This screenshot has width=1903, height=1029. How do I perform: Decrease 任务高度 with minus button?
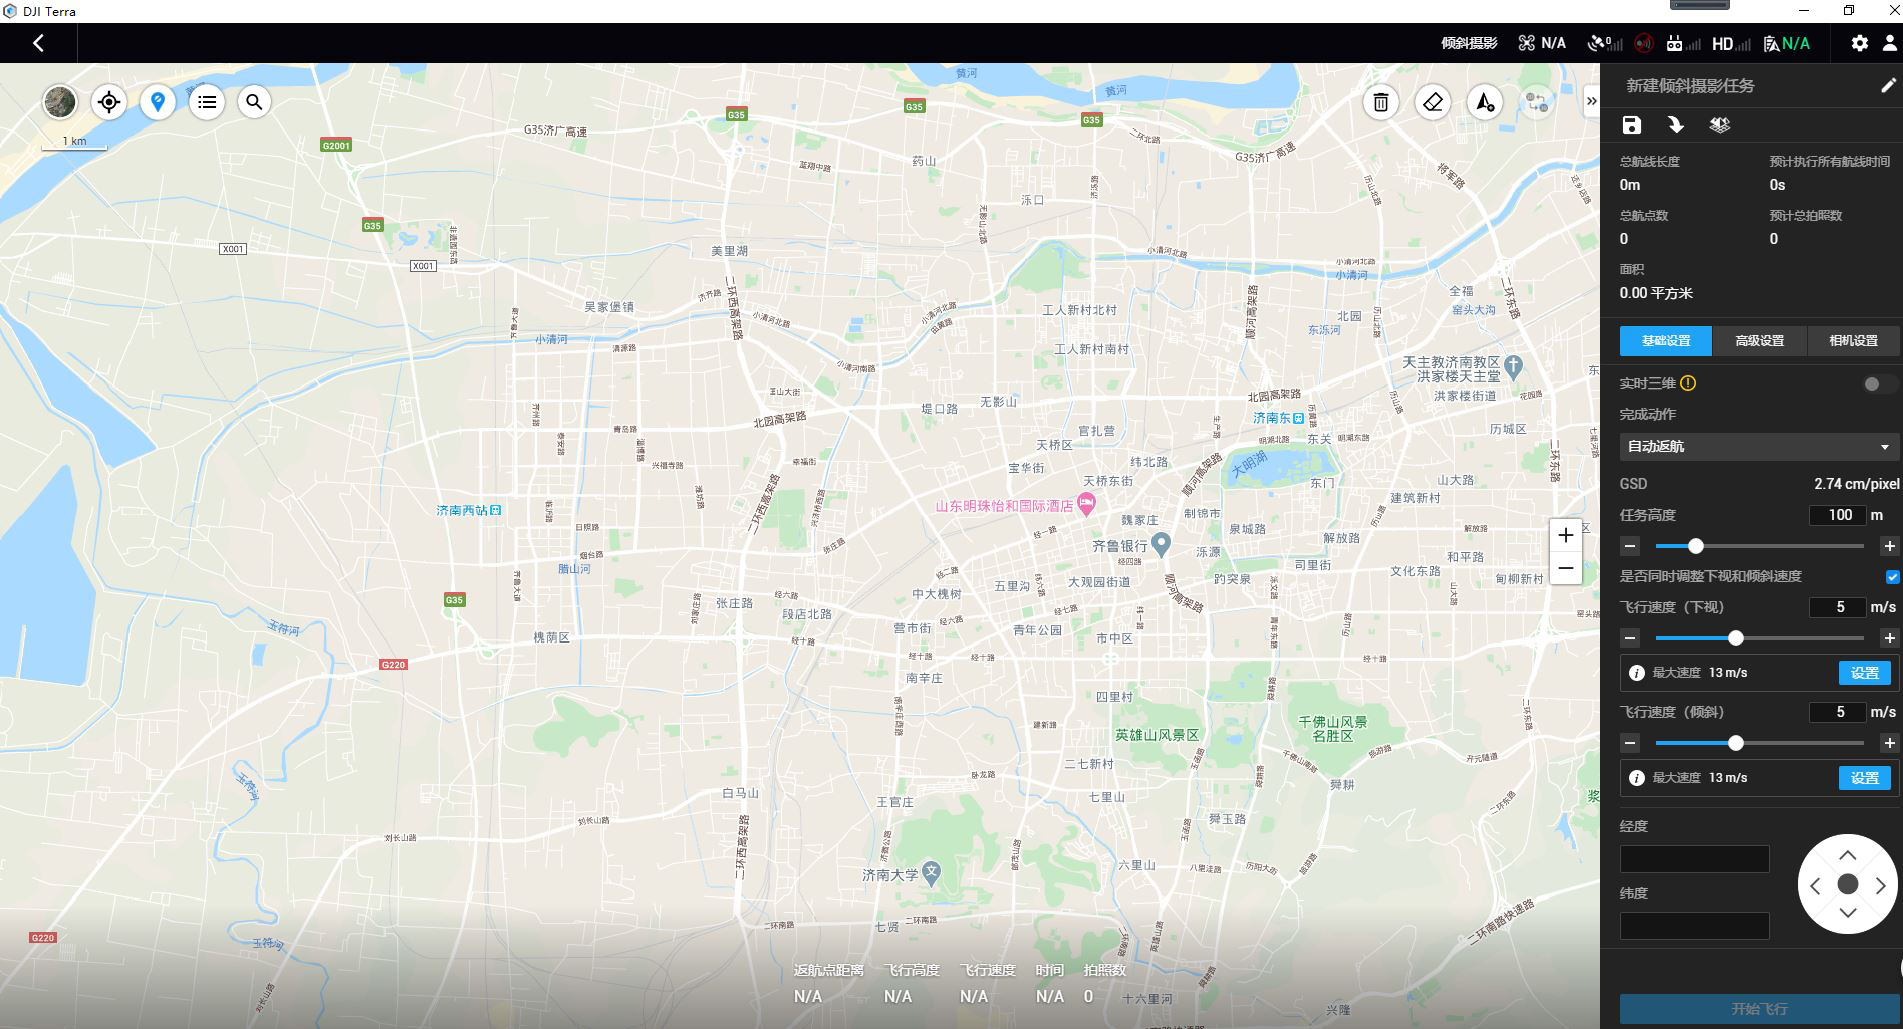click(x=1630, y=546)
